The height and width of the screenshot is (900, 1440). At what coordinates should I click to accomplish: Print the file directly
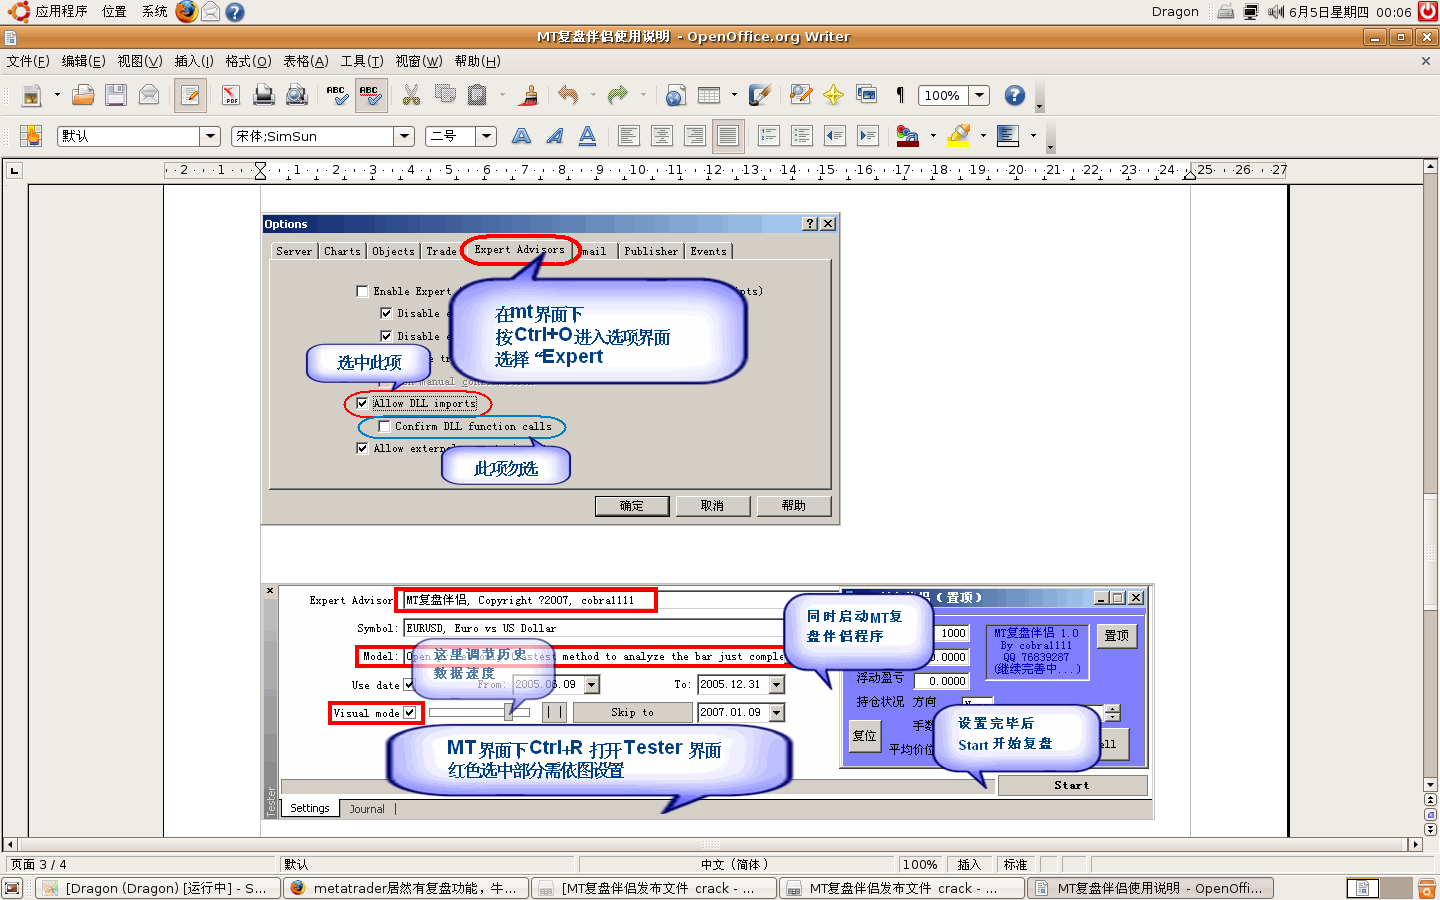[264, 95]
